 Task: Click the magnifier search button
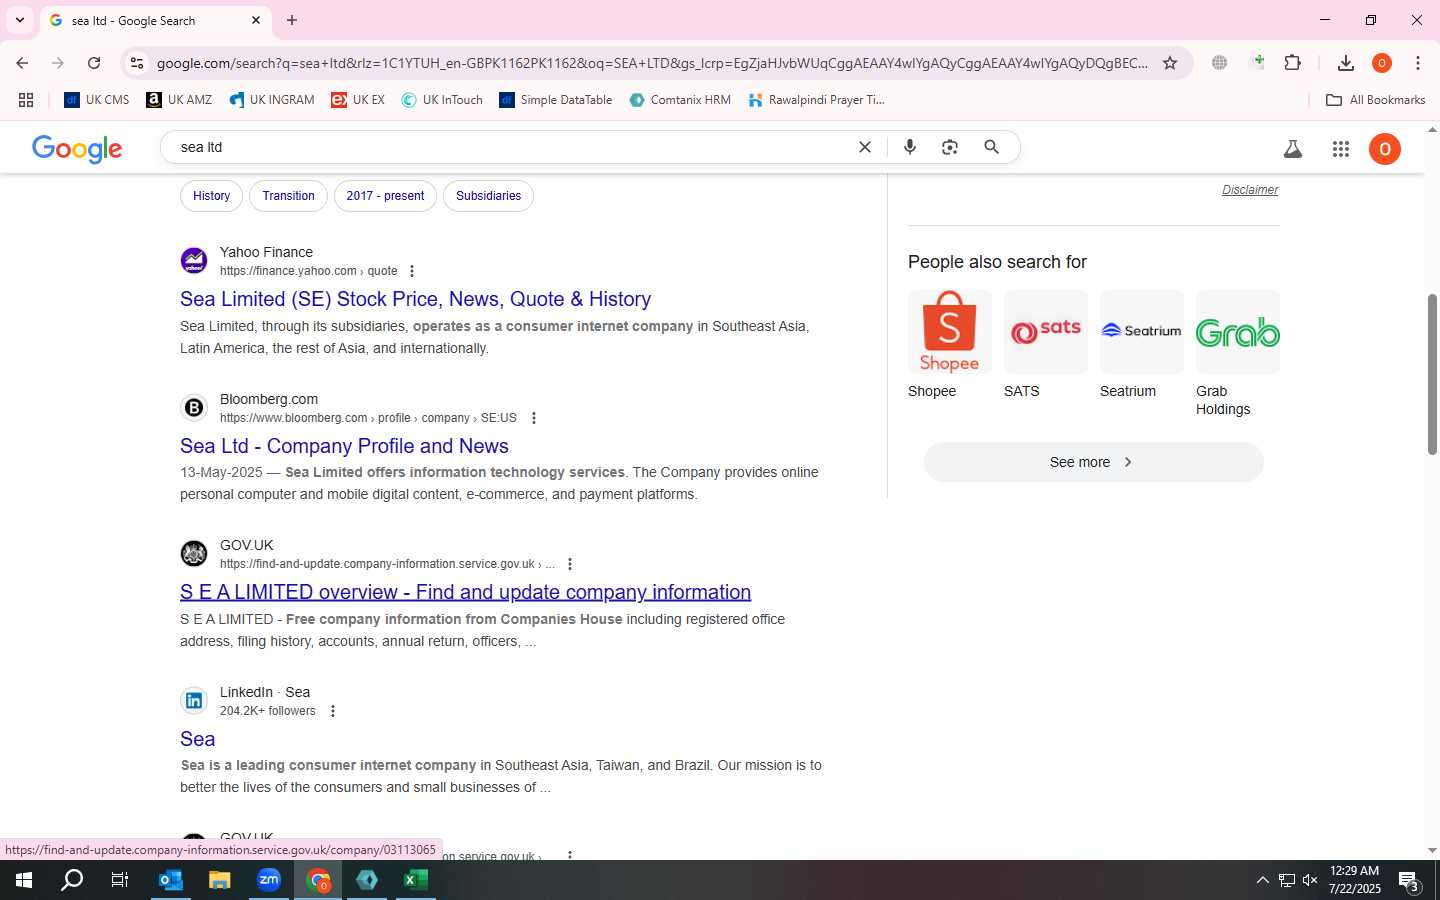tap(992, 147)
